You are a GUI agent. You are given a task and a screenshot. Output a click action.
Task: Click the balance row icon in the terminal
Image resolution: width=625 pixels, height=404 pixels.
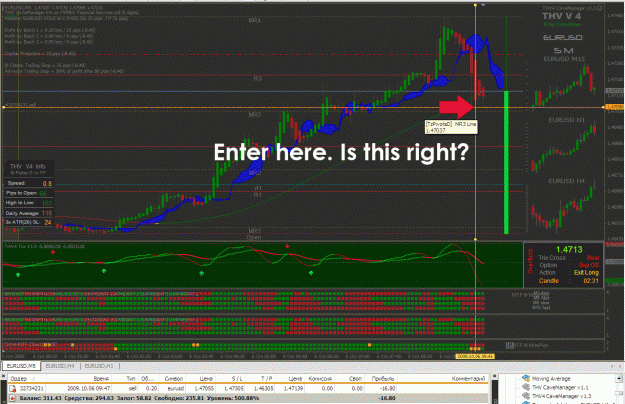coord(12,398)
